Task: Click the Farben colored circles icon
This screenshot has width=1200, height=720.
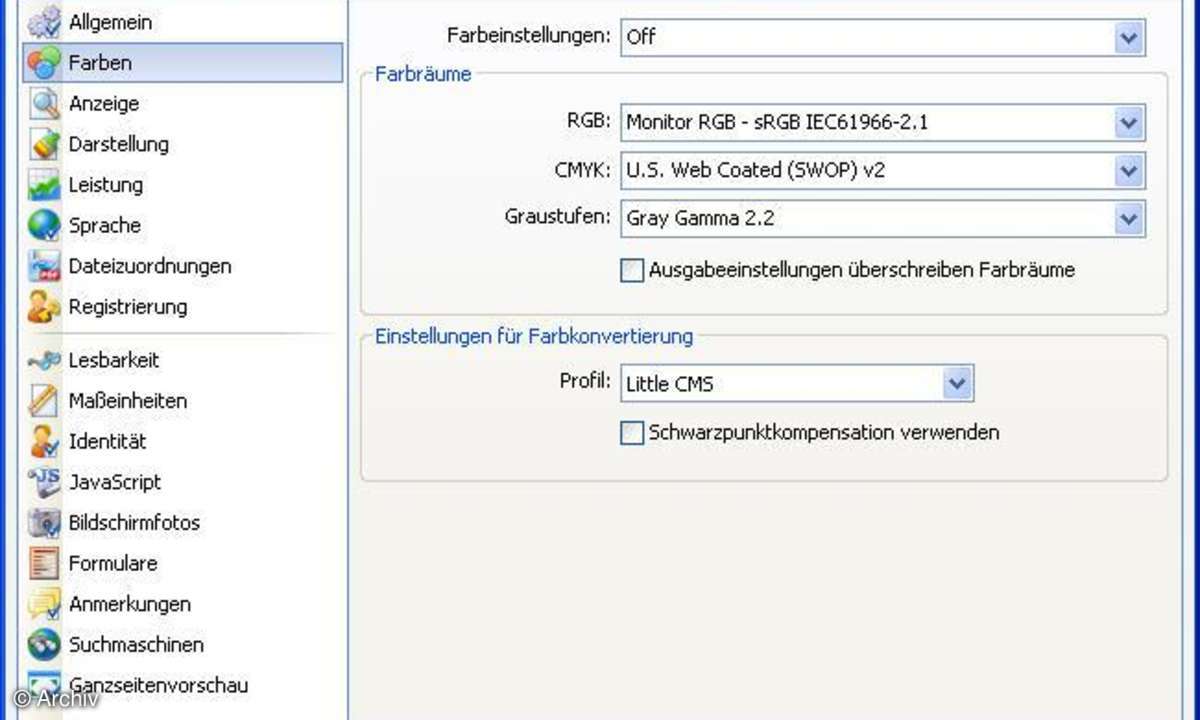Action: click(44, 63)
